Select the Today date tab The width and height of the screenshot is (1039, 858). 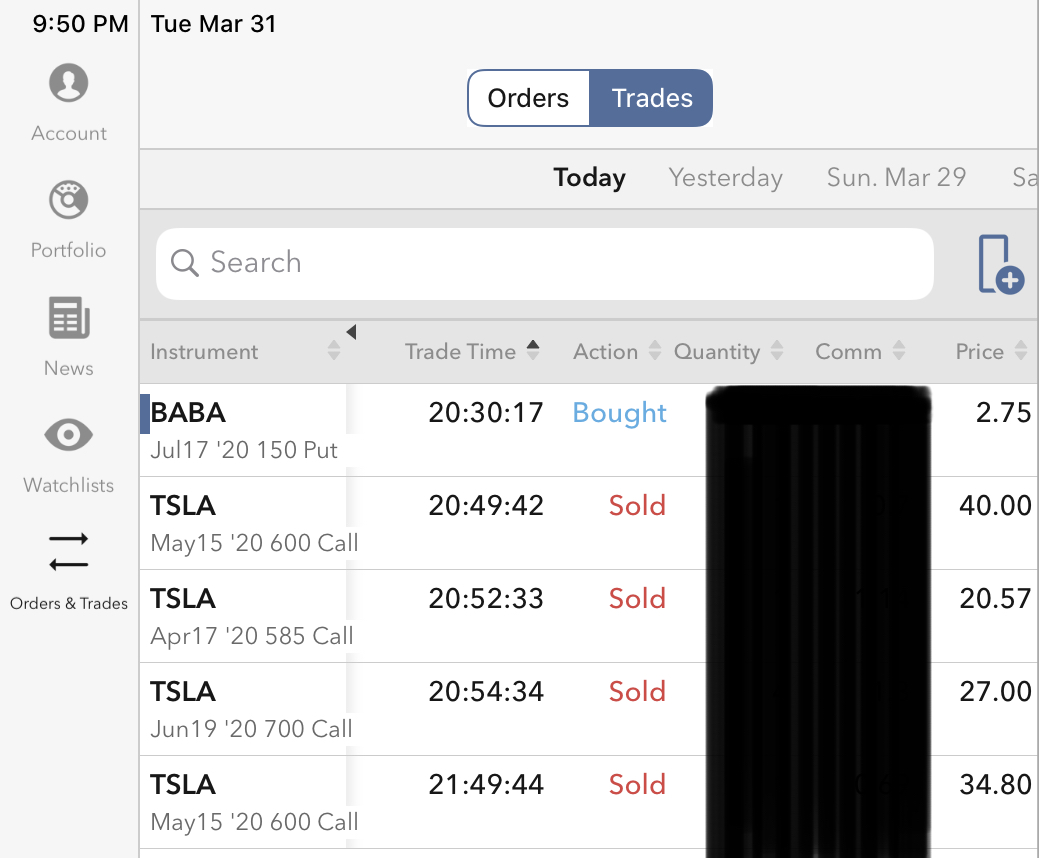589,178
